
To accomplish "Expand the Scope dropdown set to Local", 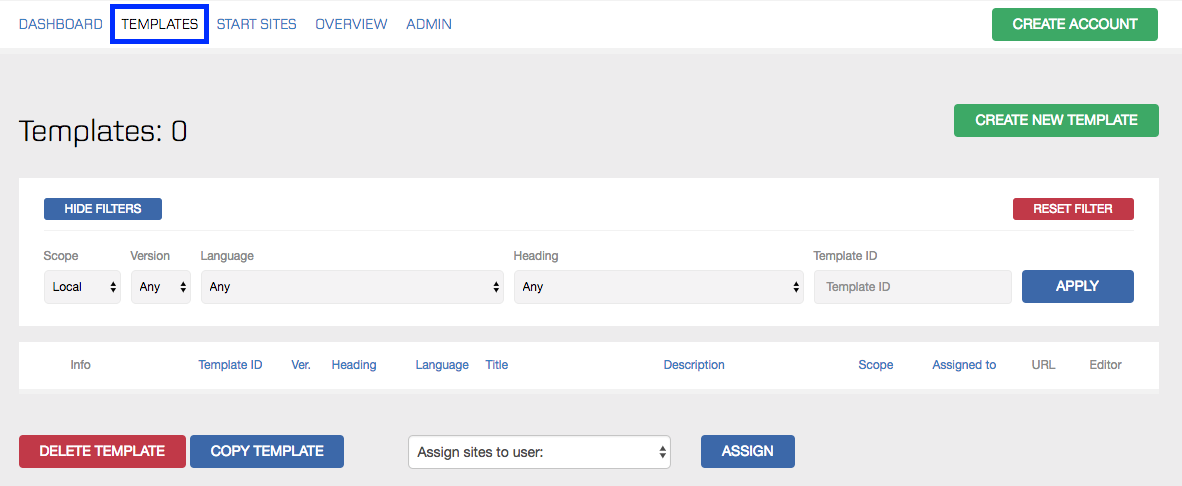I will [82, 287].
